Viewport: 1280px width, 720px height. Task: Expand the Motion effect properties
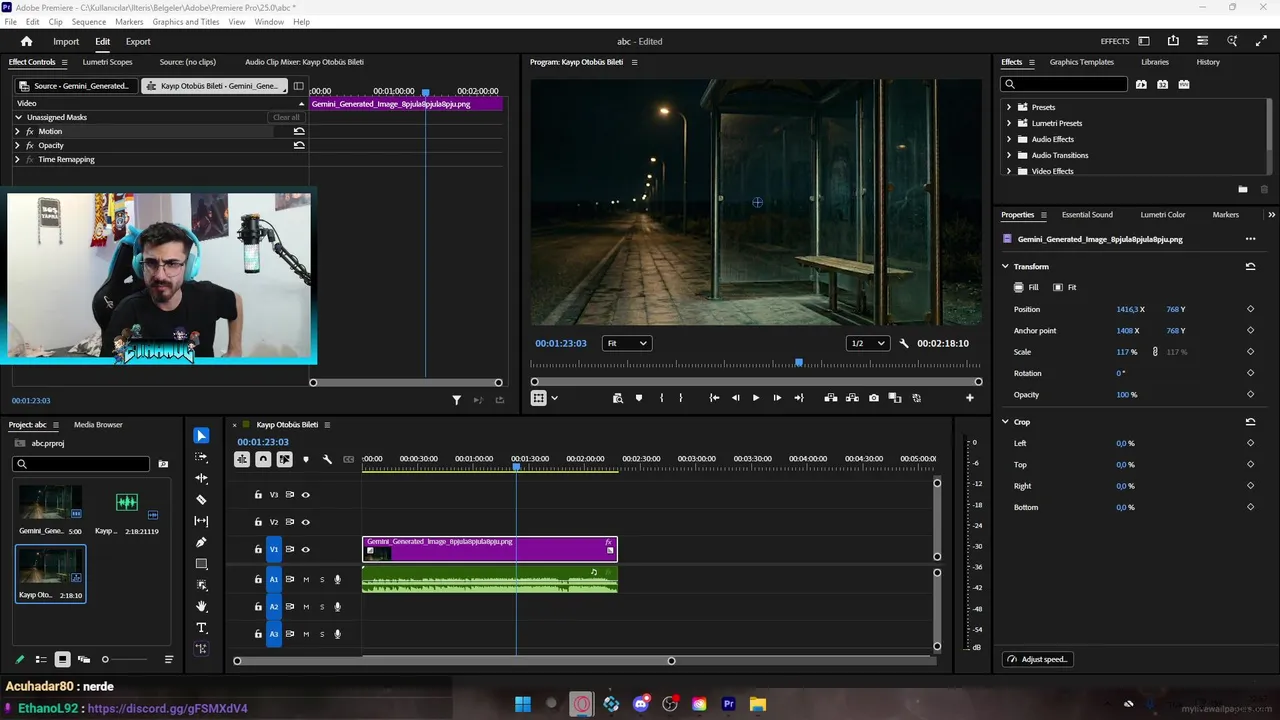tap(17, 131)
